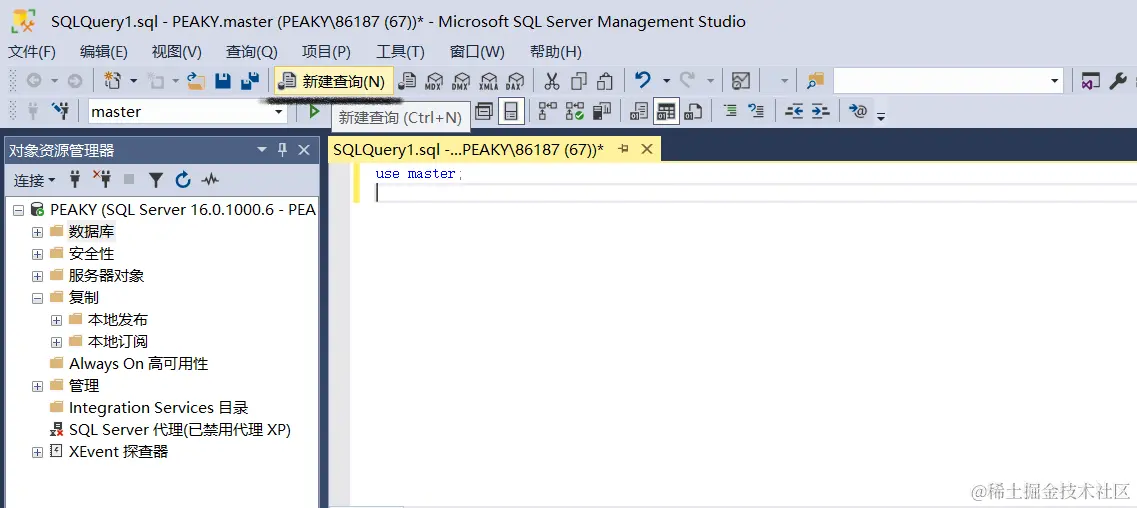Viewport: 1137px width, 508px height.
Task: Collapse the 复制 folder
Action: click(x=38, y=298)
